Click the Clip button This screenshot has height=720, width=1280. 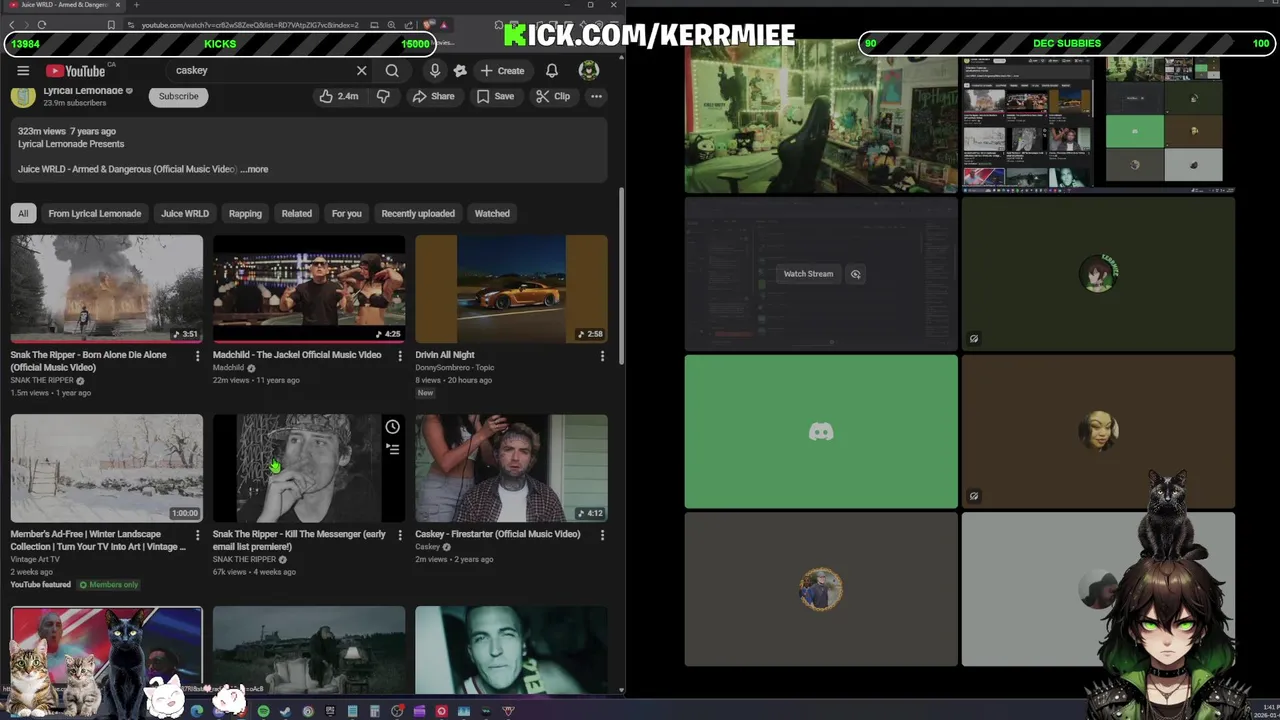553,96
